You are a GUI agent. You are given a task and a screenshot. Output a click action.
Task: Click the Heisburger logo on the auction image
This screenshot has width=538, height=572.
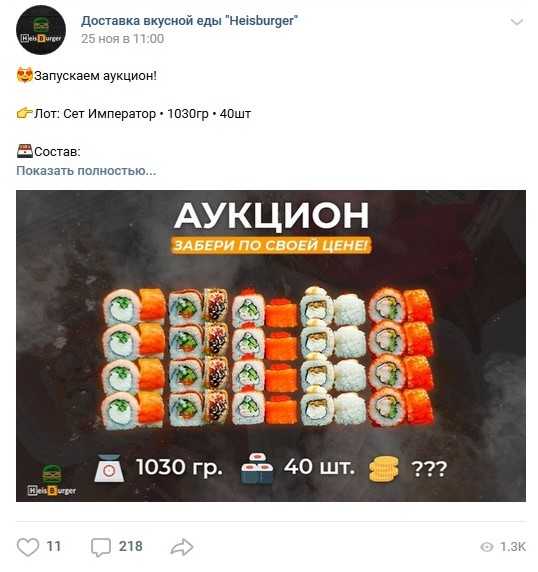coord(52,480)
